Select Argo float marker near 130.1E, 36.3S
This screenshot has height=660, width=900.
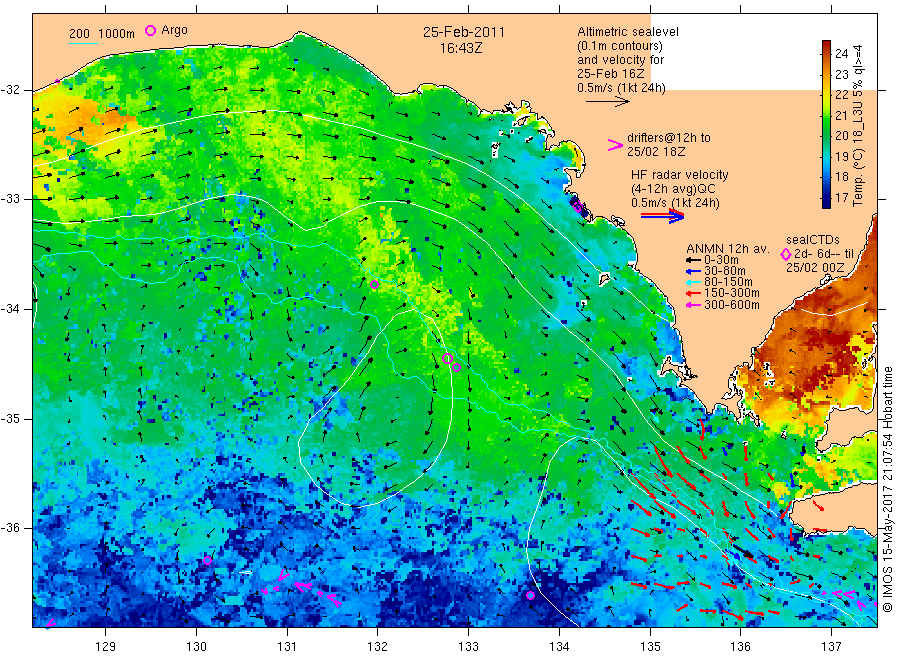click(207, 560)
